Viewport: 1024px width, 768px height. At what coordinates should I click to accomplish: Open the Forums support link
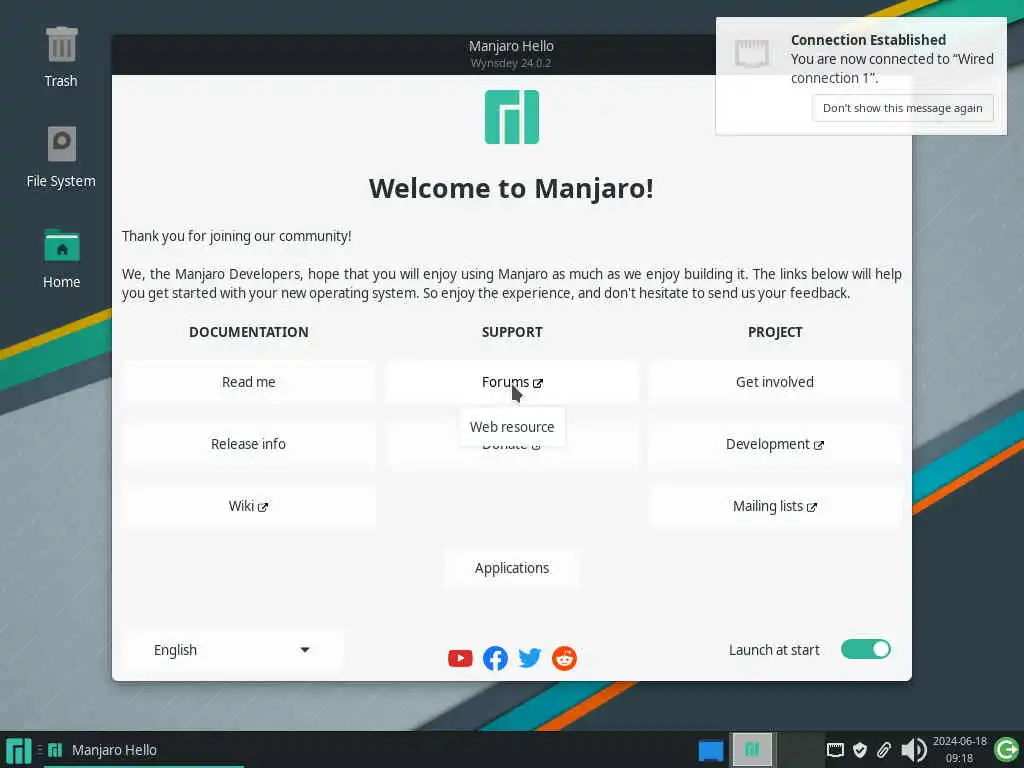tap(512, 382)
